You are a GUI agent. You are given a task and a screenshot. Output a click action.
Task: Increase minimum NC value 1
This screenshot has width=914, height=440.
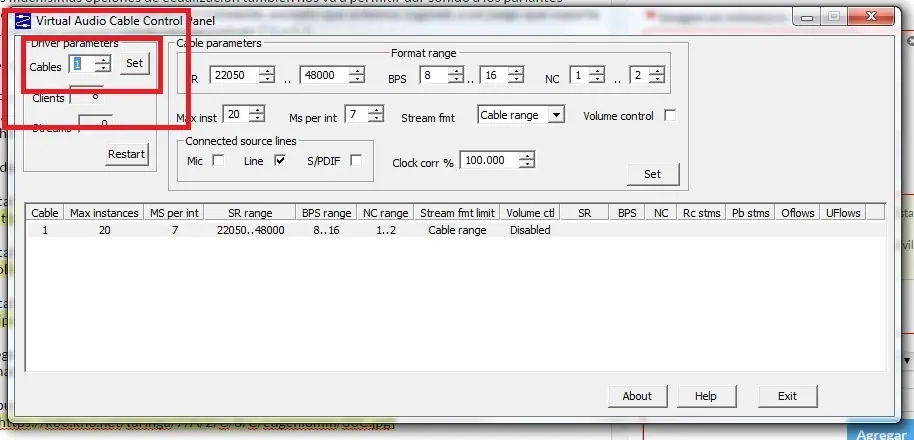[x=597, y=71]
